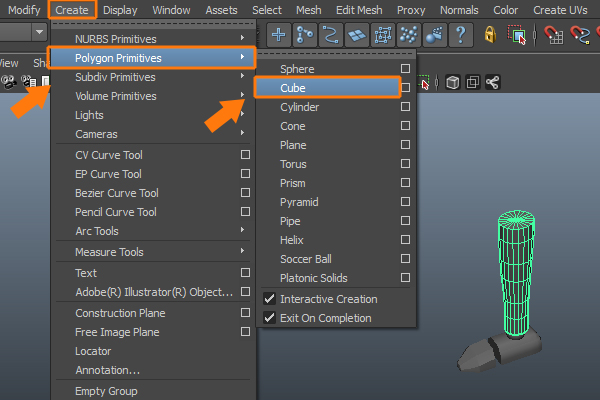Click the select camera panel icon
600x400 pixels.
(8, 81)
